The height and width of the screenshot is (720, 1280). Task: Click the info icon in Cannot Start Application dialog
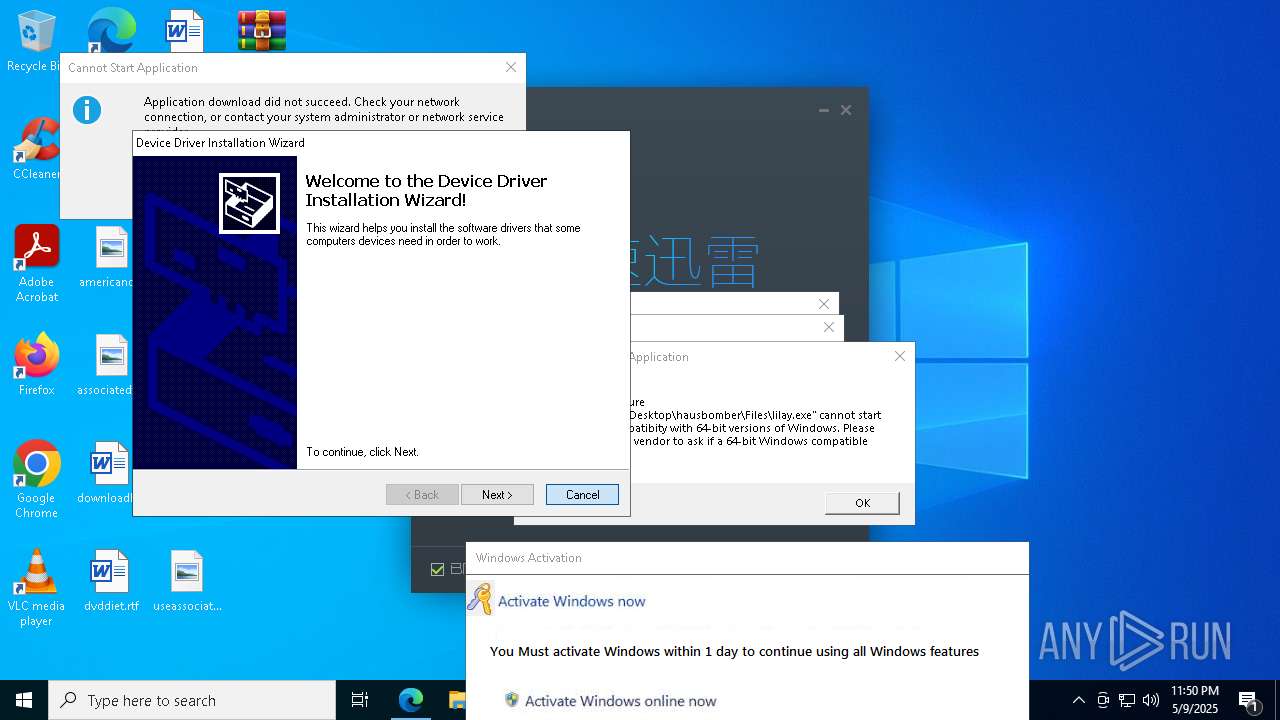pos(87,109)
